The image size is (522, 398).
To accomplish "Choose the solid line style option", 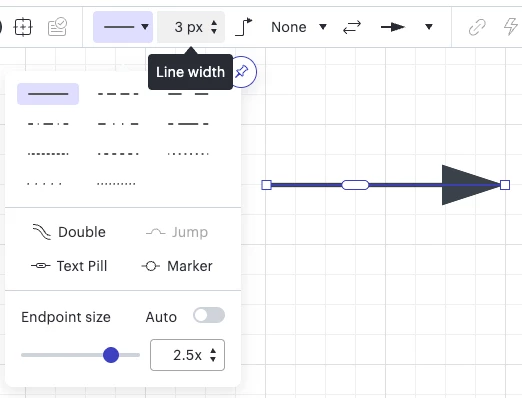I will pyautogui.click(x=48, y=94).
